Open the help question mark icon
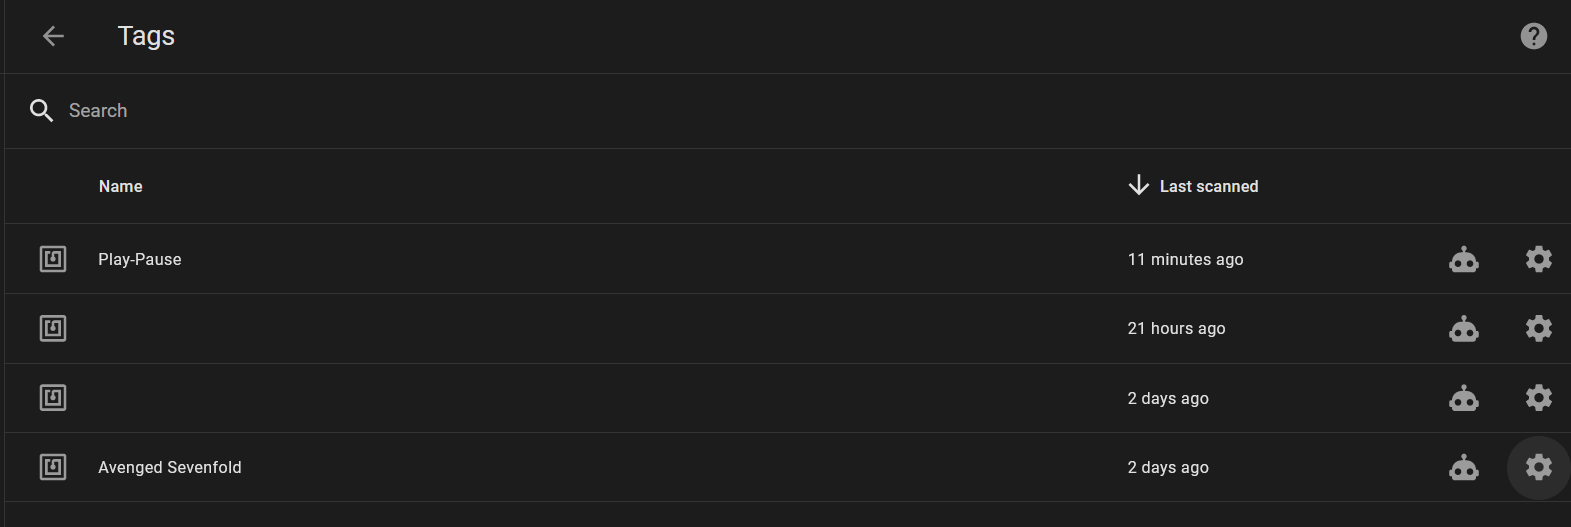The width and height of the screenshot is (1571, 527). 1533,36
